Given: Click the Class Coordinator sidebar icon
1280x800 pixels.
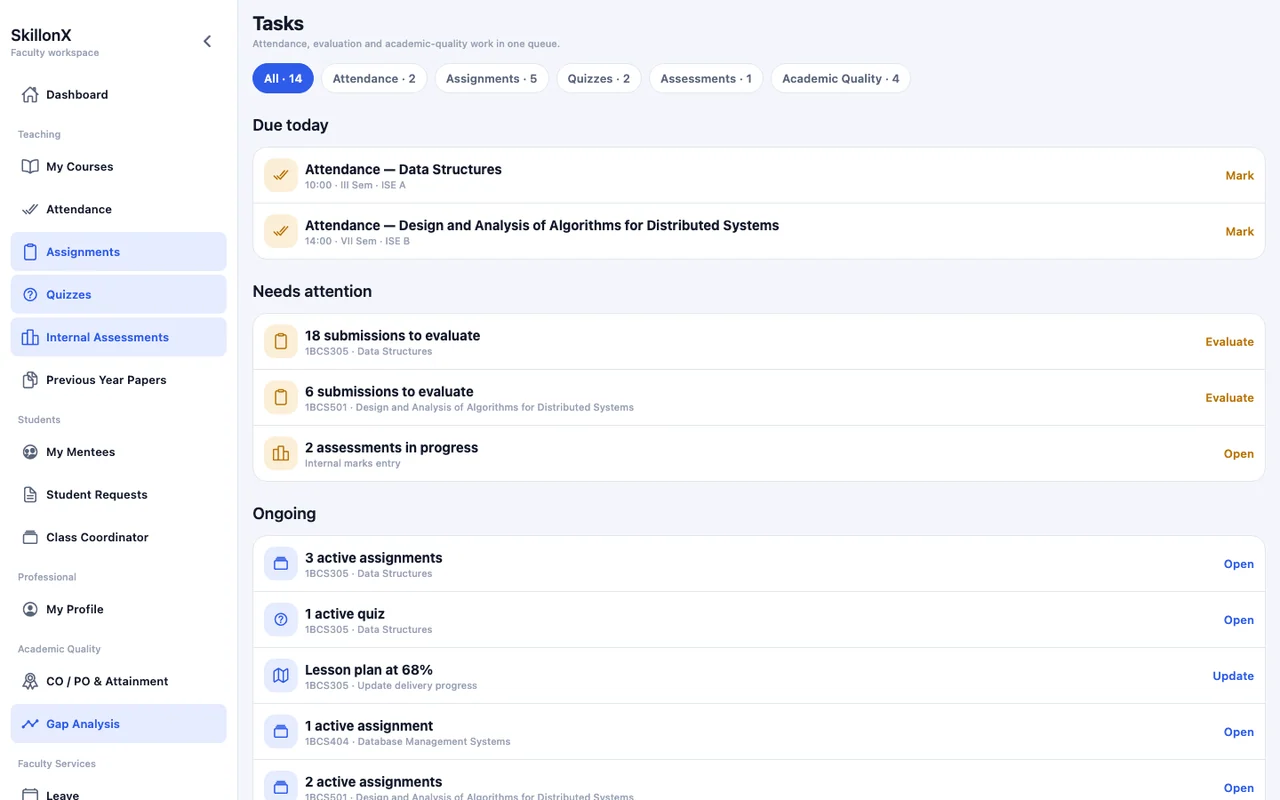Looking at the screenshot, I should (30, 537).
